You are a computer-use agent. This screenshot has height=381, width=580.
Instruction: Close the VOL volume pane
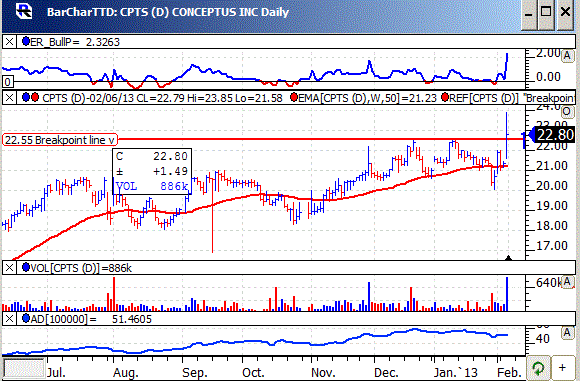point(9,268)
